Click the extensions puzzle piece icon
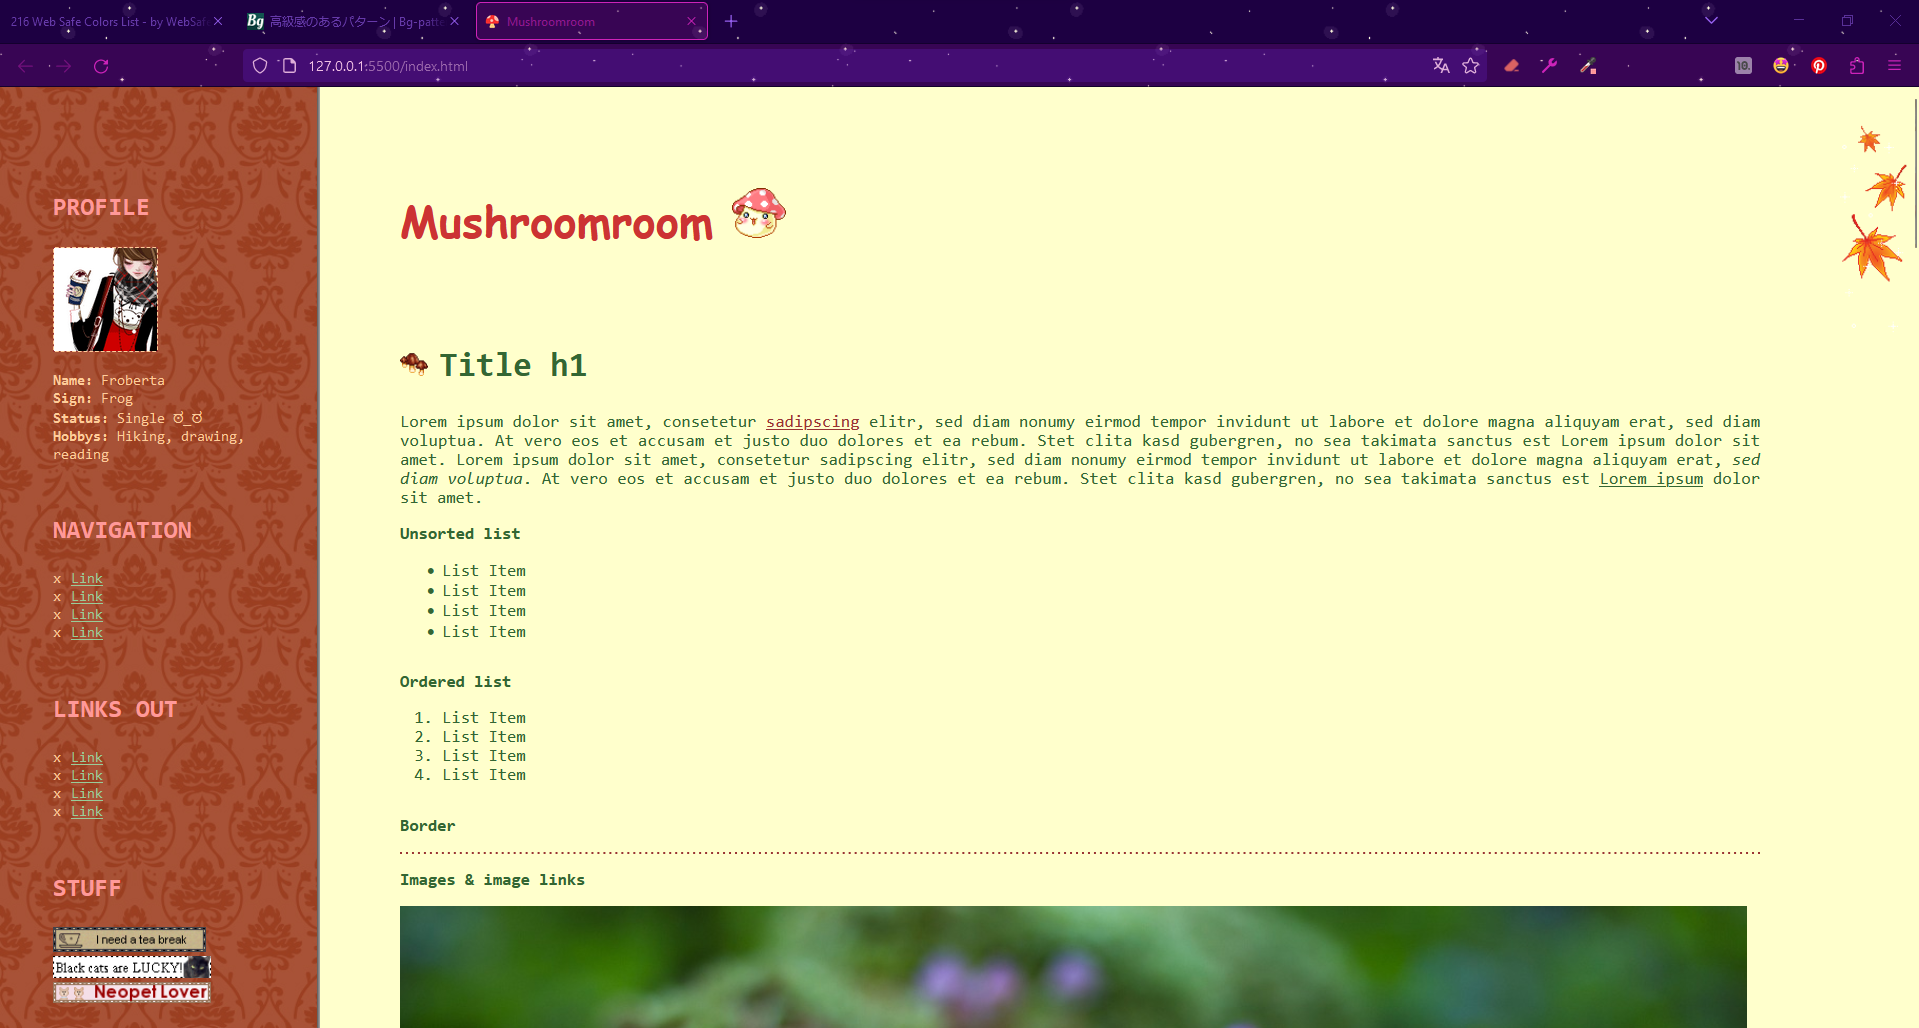The image size is (1919, 1028). pos(1857,65)
